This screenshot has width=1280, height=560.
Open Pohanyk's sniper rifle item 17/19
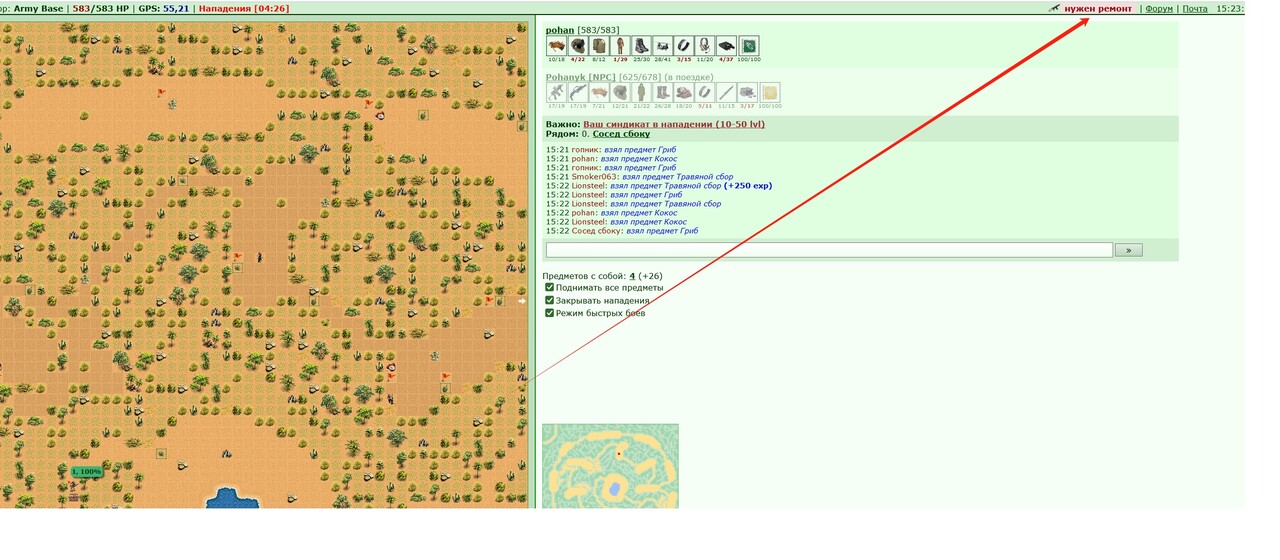pos(577,92)
